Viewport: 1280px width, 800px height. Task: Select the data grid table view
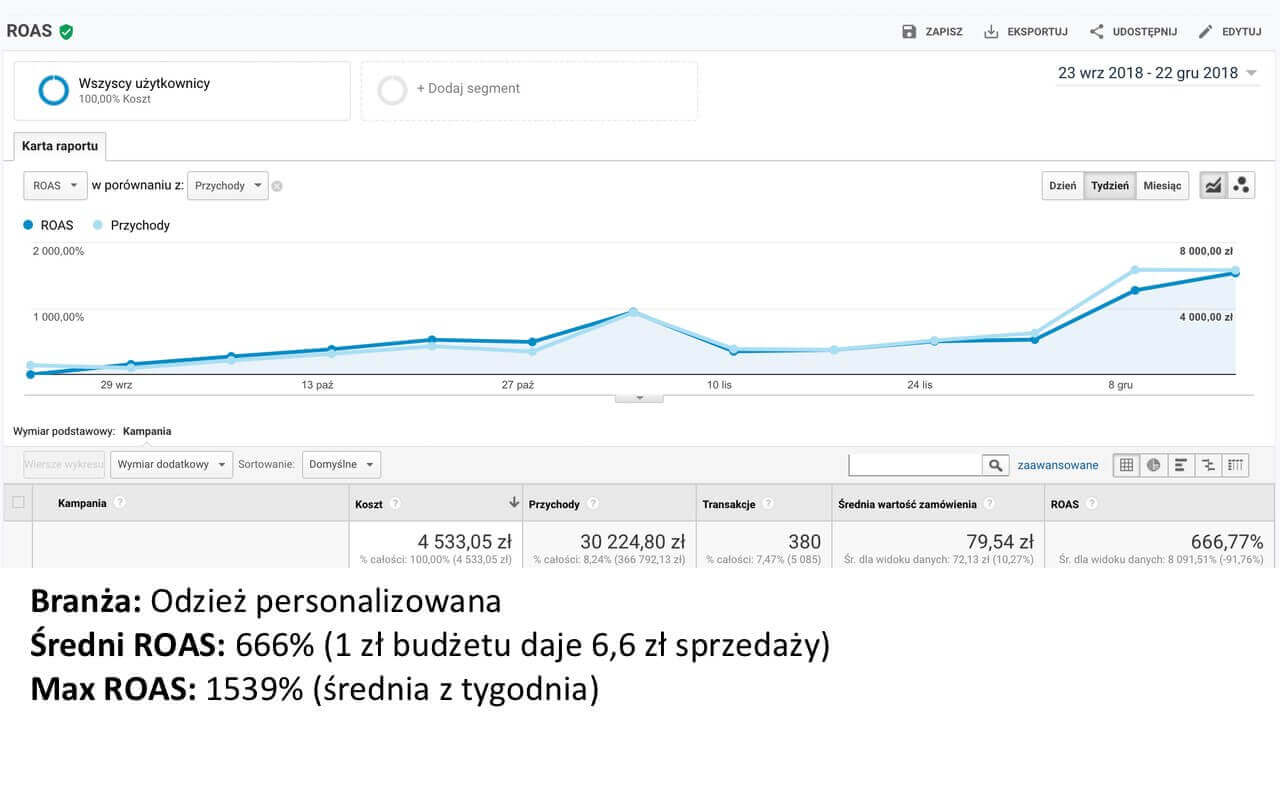[1127, 465]
